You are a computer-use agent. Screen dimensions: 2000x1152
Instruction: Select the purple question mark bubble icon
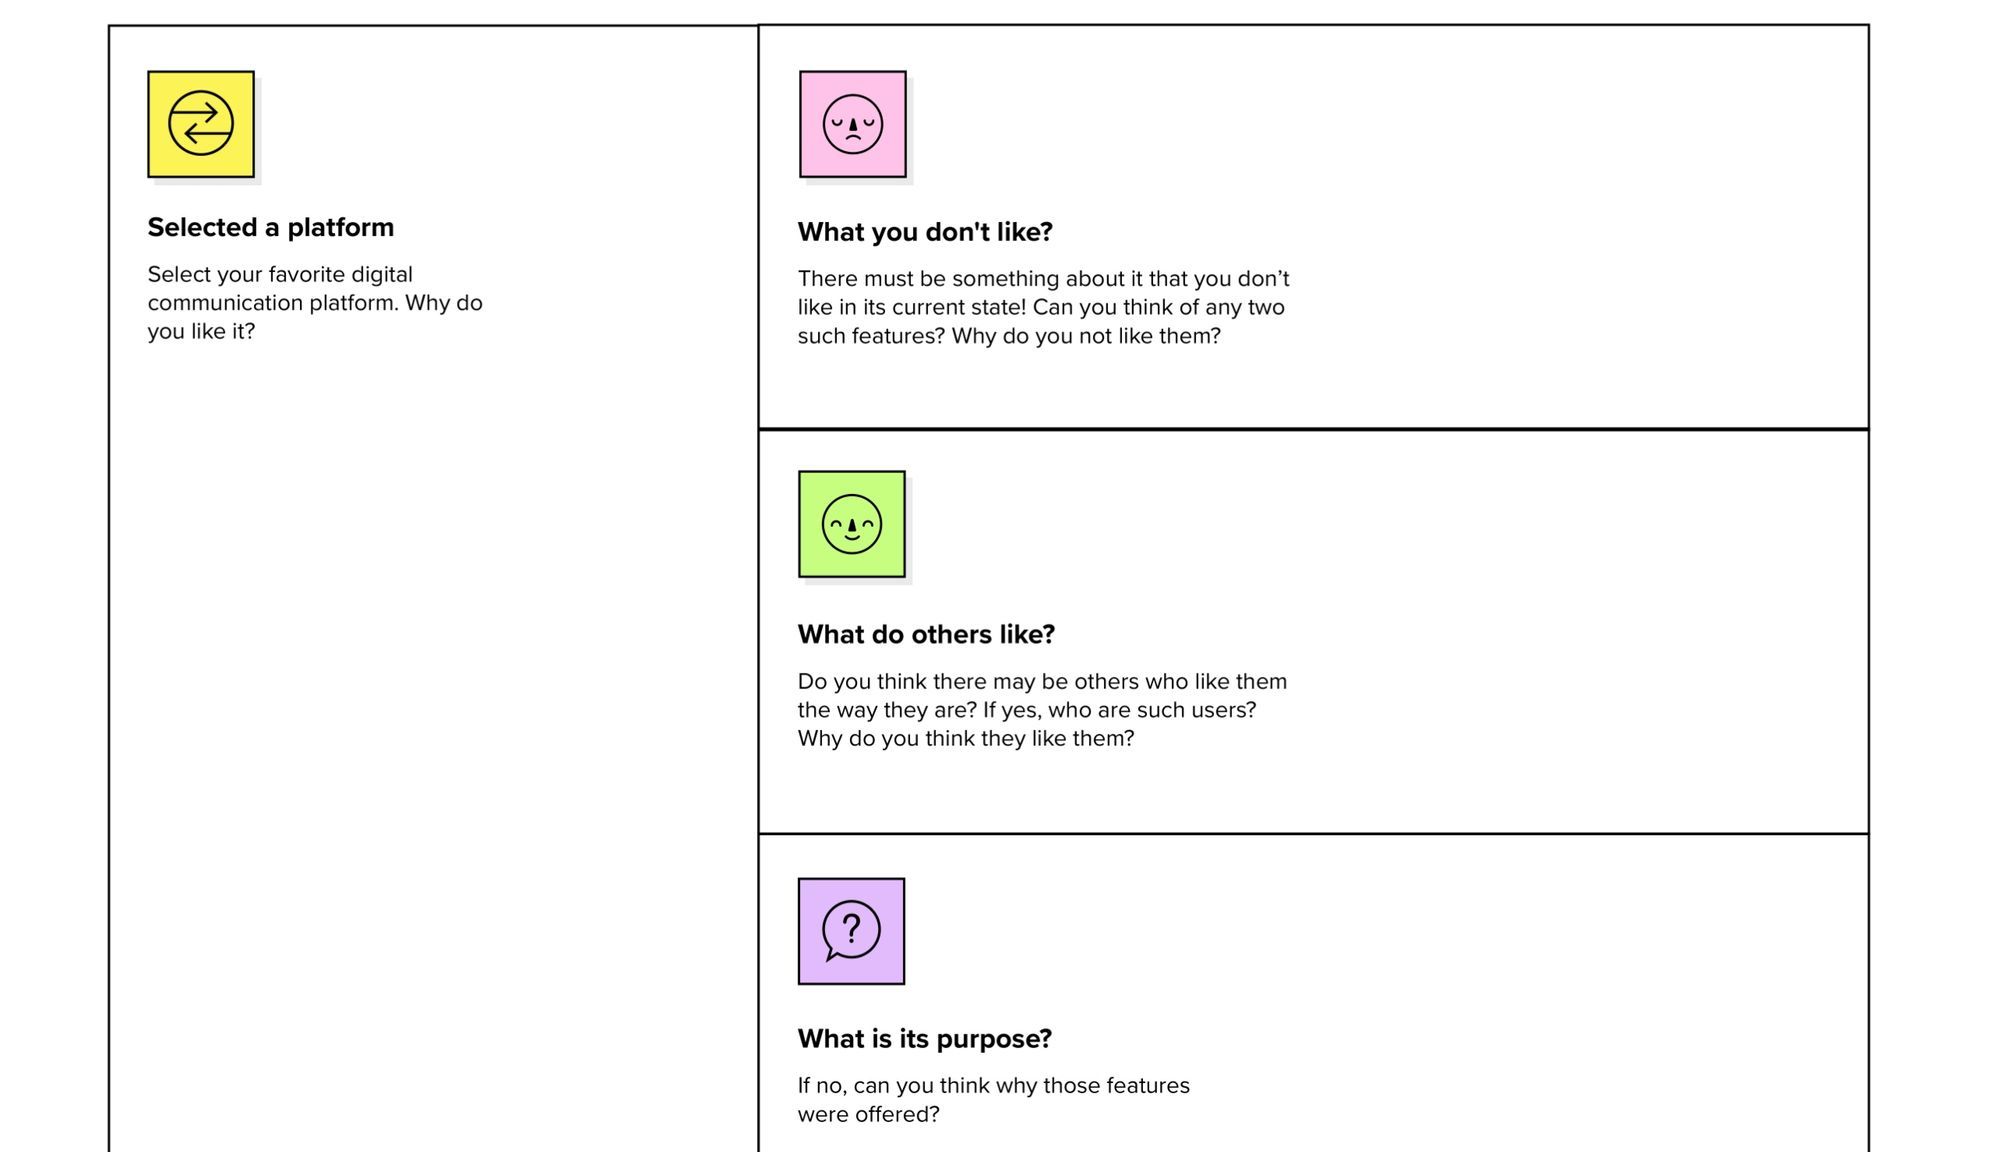[x=851, y=931]
